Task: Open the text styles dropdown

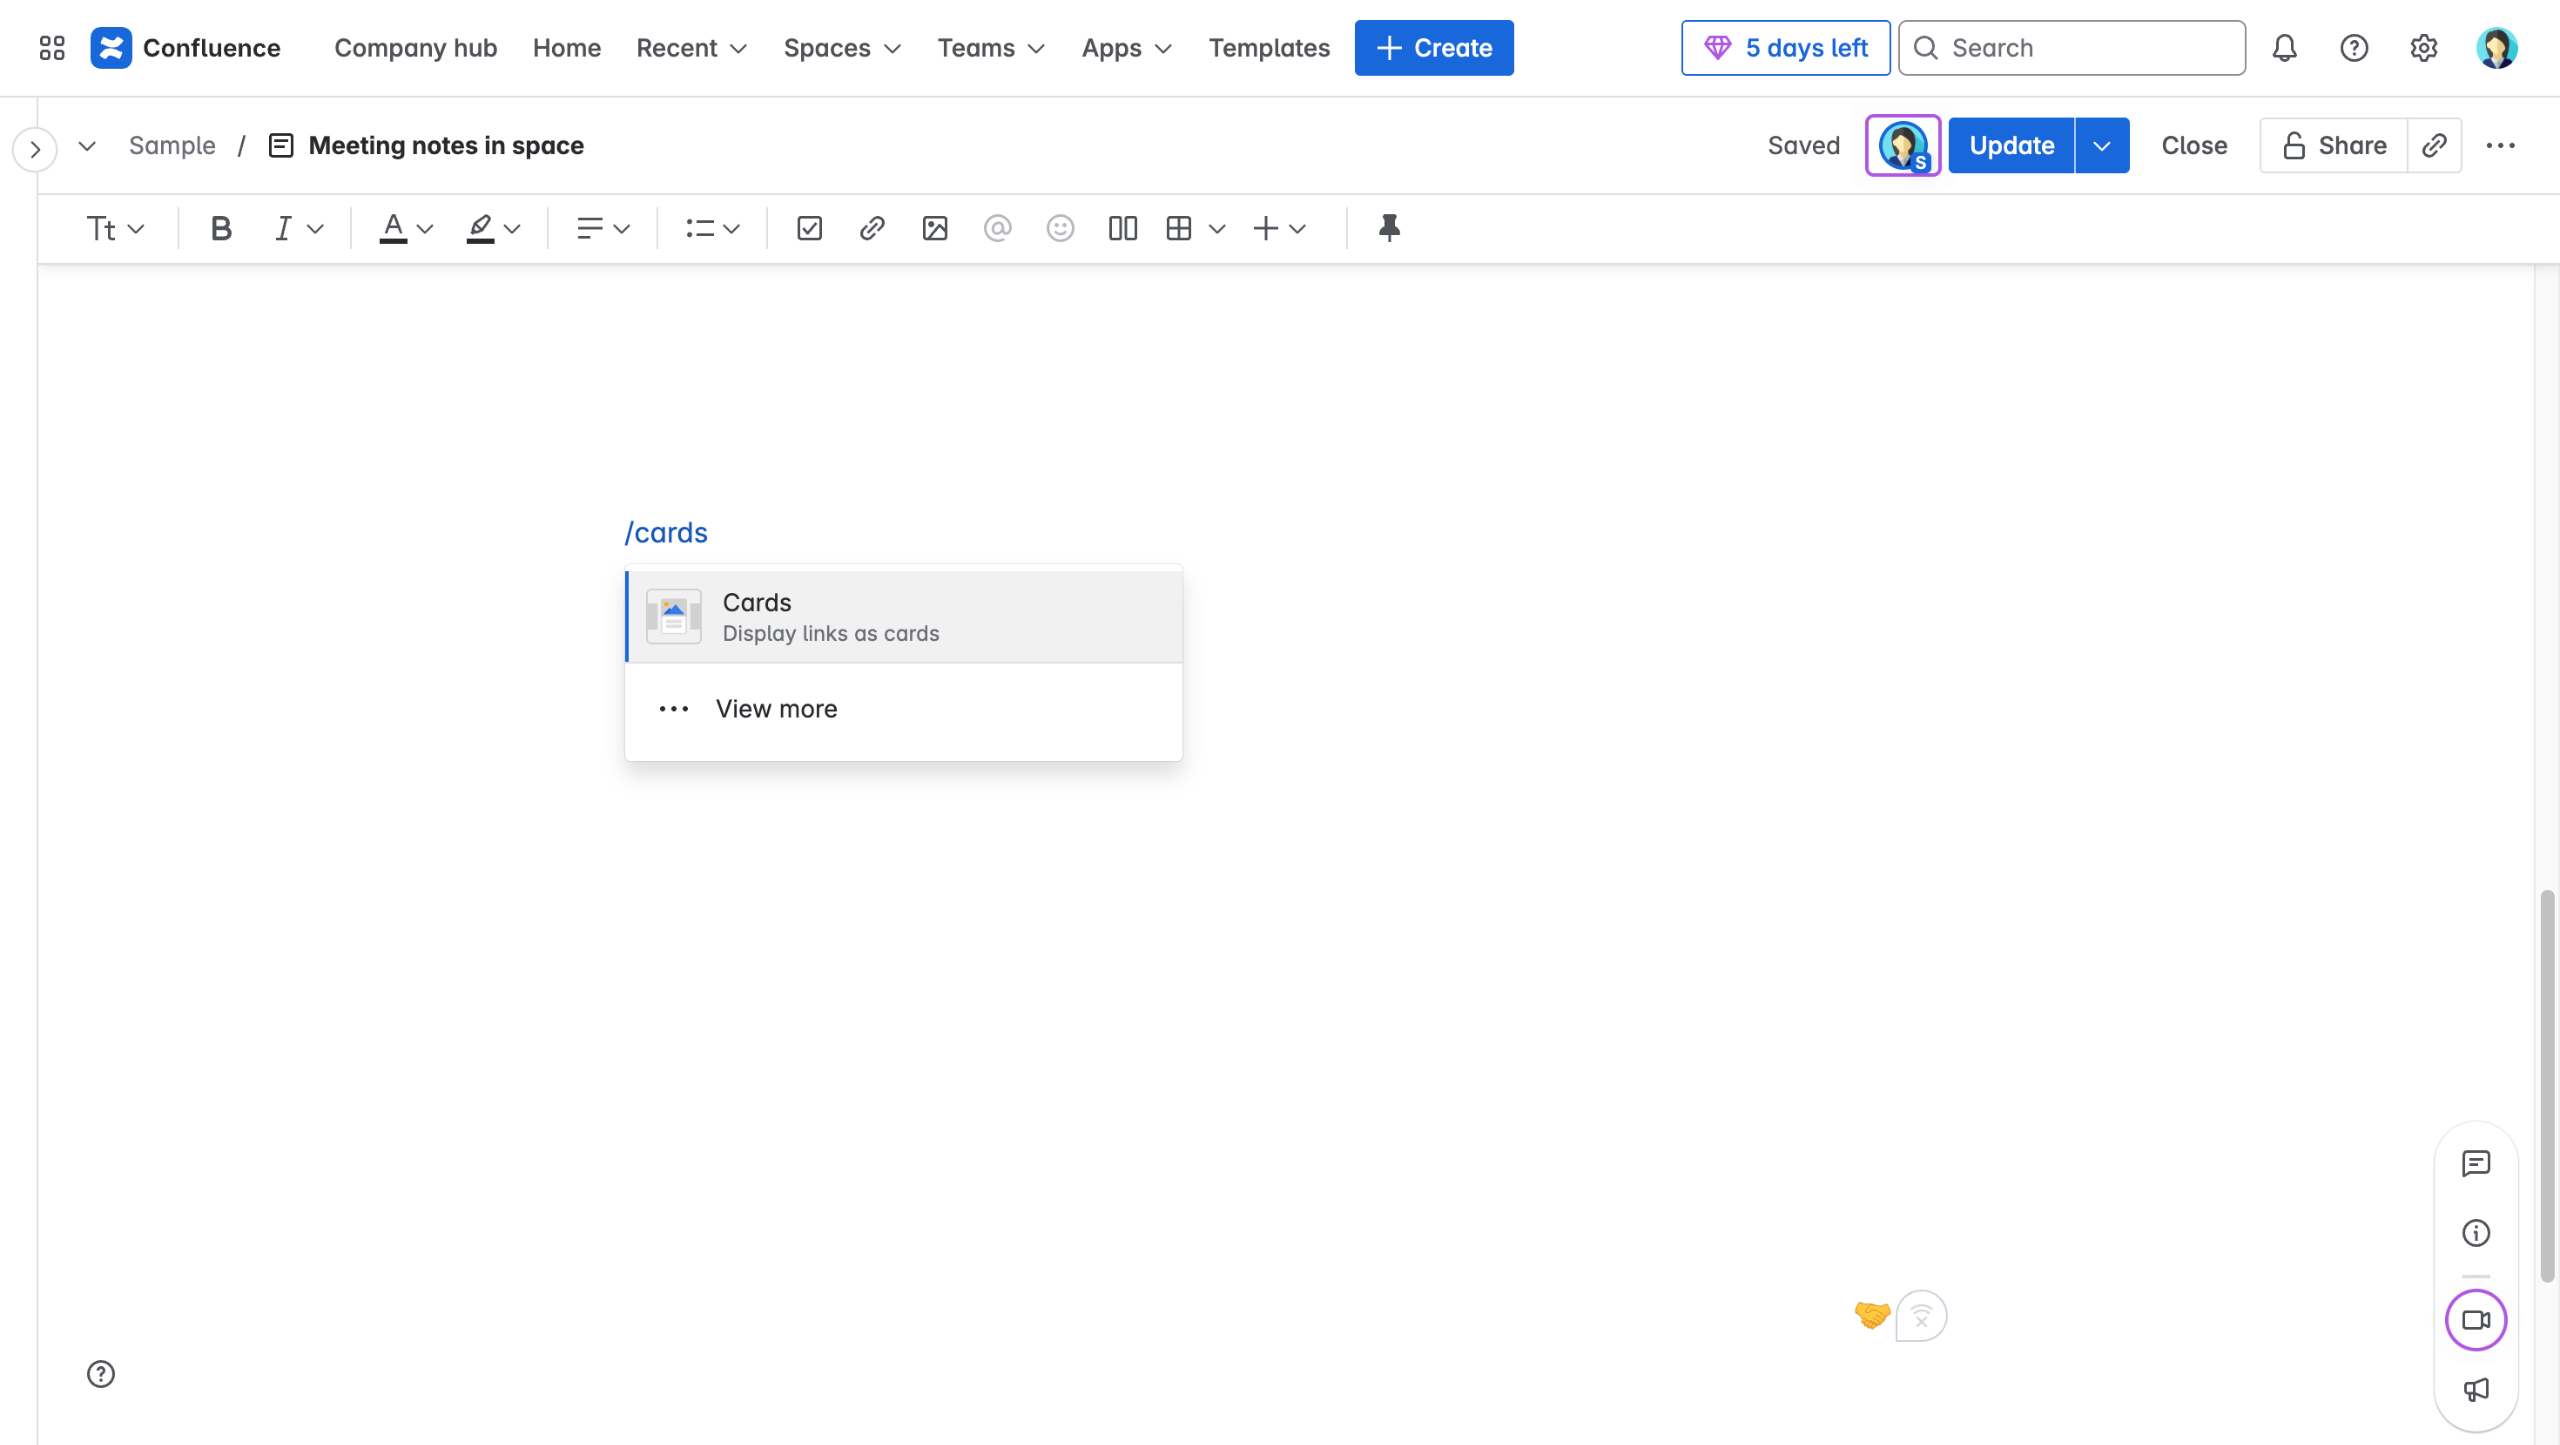Action: [115, 229]
